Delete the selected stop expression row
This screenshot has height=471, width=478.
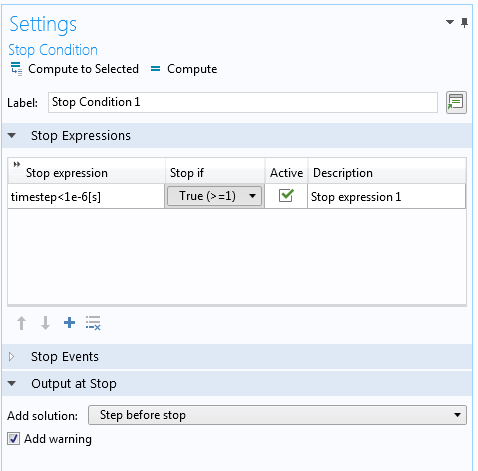coord(93,323)
